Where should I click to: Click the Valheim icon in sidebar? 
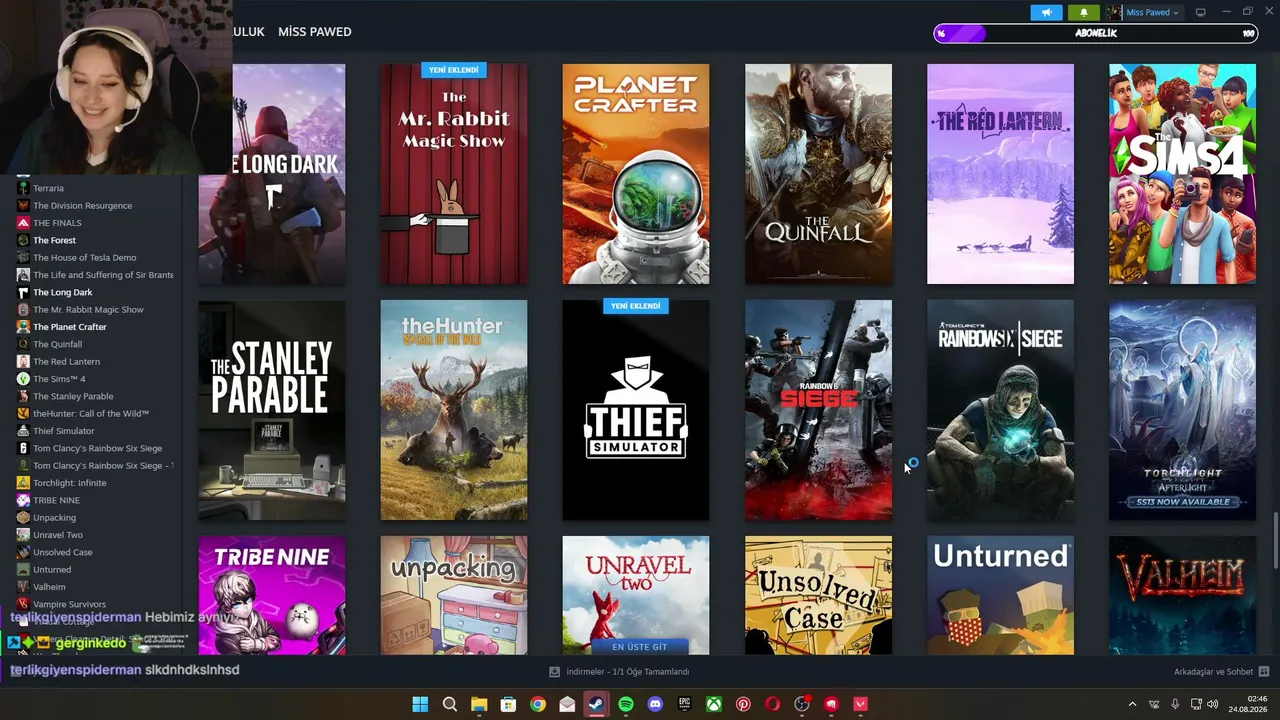[x=23, y=587]
